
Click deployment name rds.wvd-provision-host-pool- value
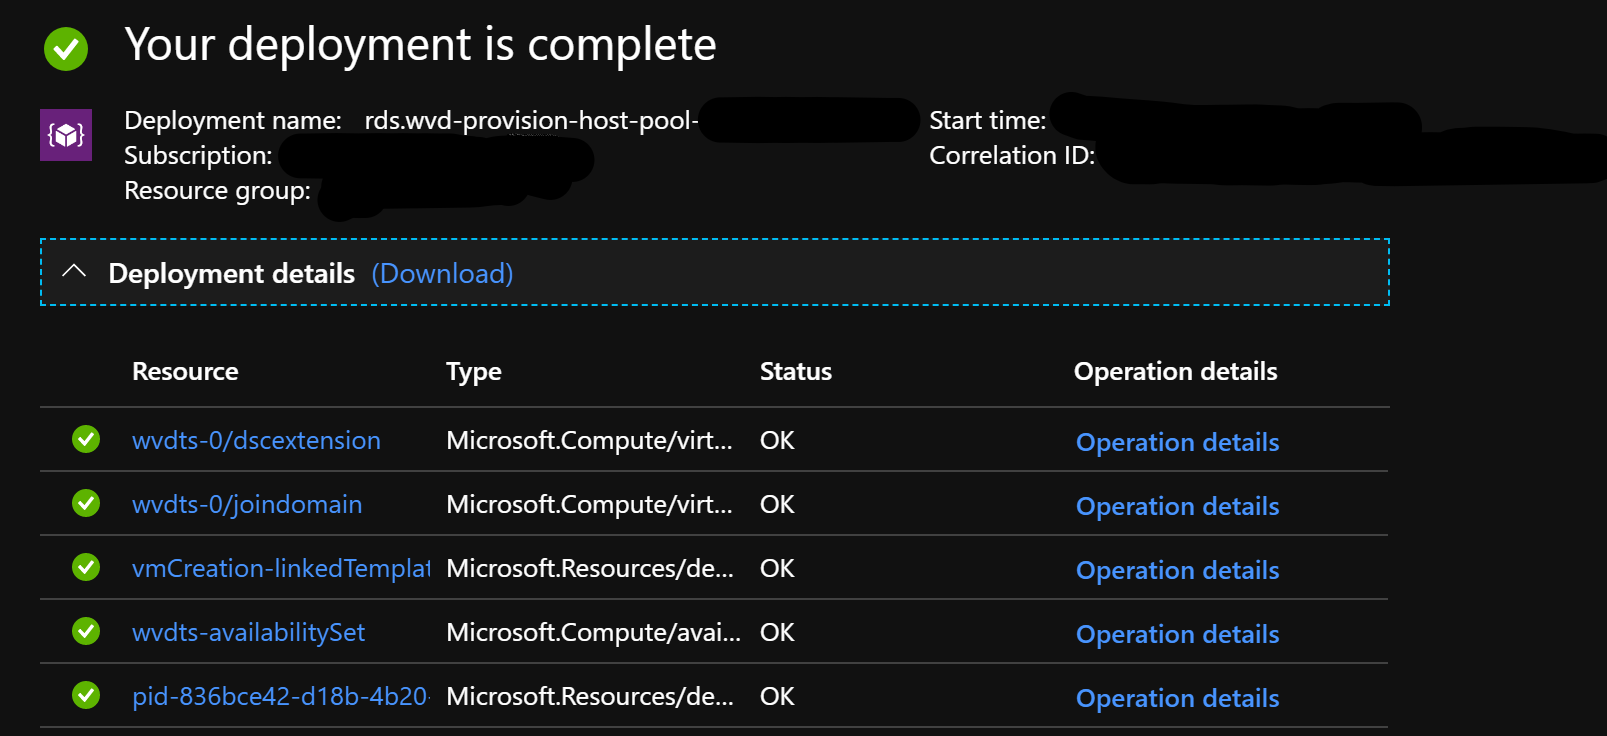pyautogui.click(x=531, y=120)
